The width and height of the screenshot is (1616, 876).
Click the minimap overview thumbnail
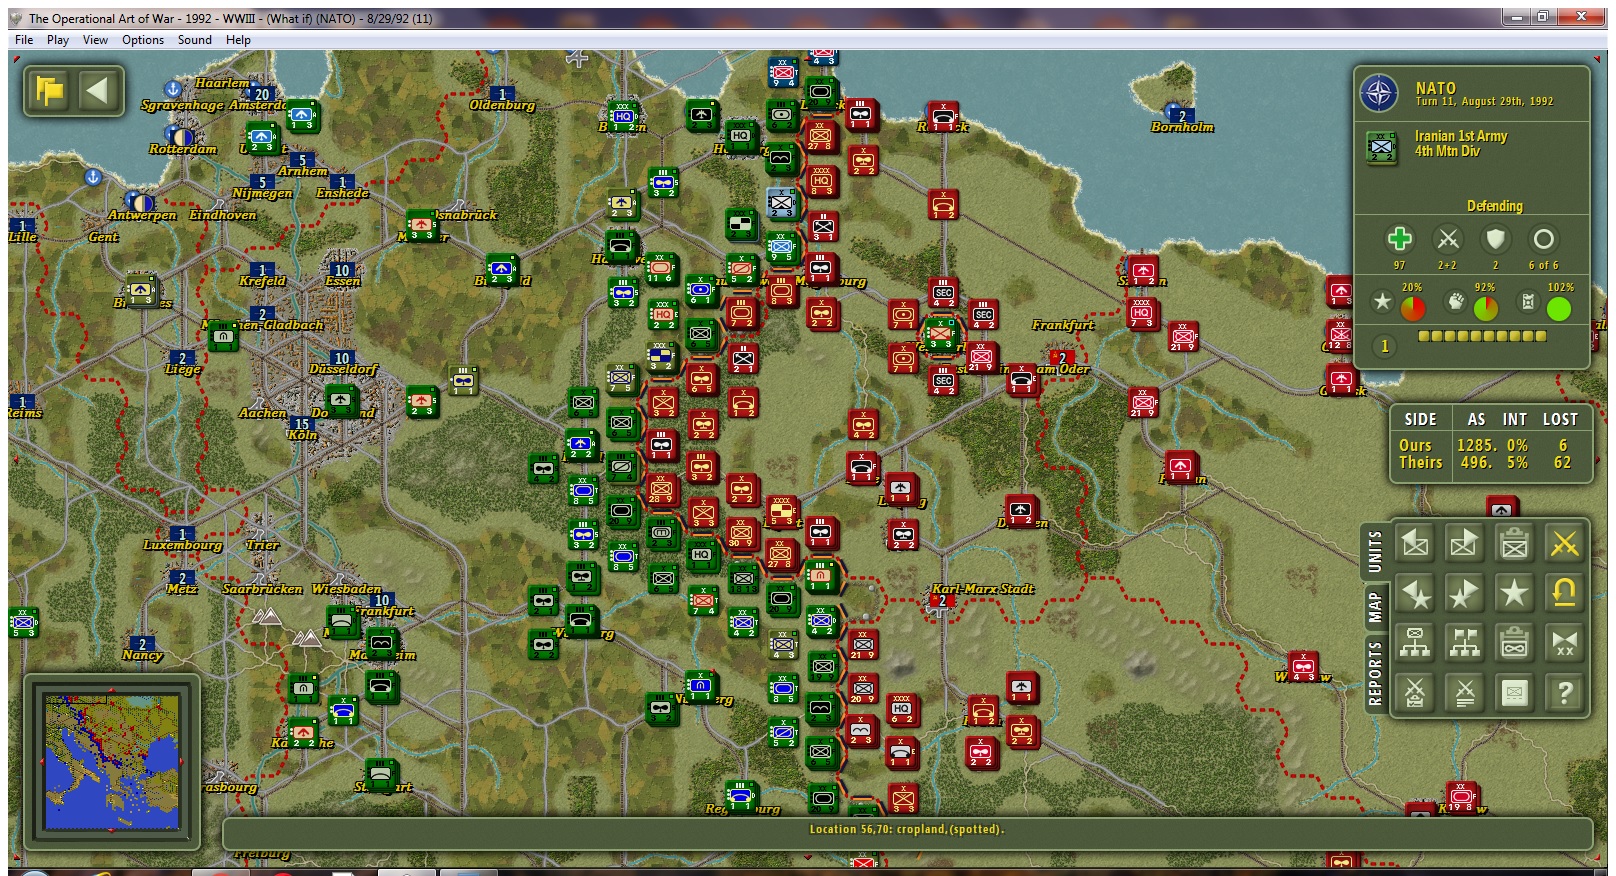point(112,762)
